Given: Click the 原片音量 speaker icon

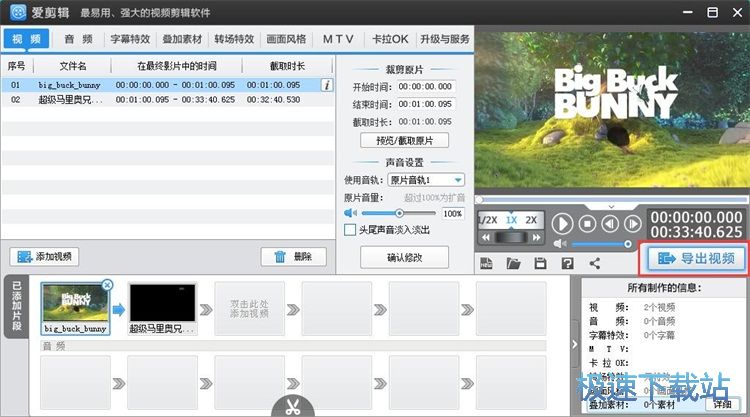Looking at the screenshot, I should (351, 213).
